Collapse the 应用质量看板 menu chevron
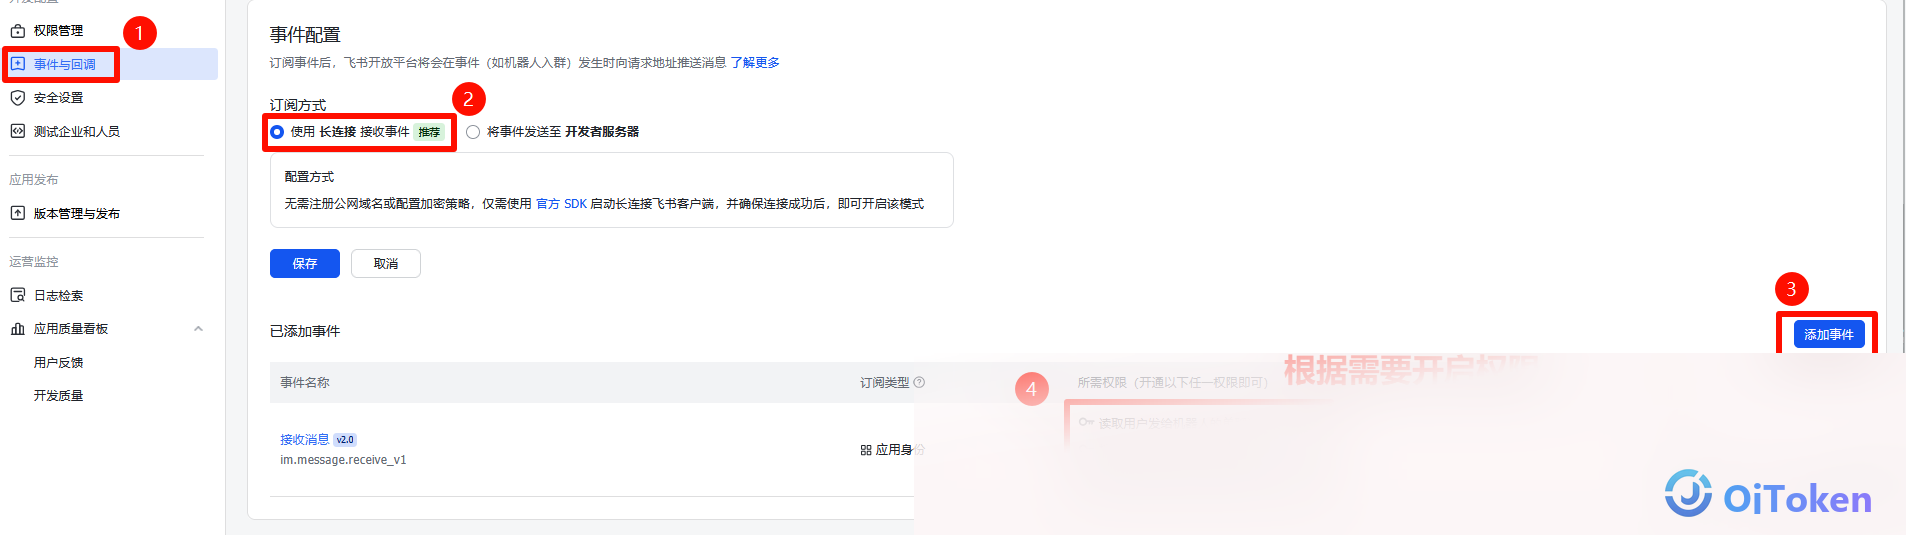Viewport: 1906px width, 535px height. click(198, 329)
